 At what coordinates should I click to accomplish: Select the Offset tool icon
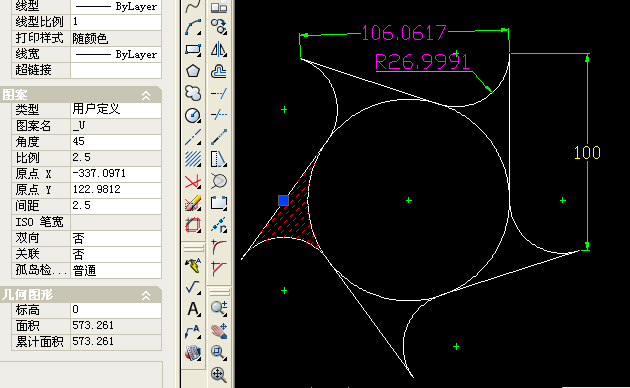tap(219, 72)
